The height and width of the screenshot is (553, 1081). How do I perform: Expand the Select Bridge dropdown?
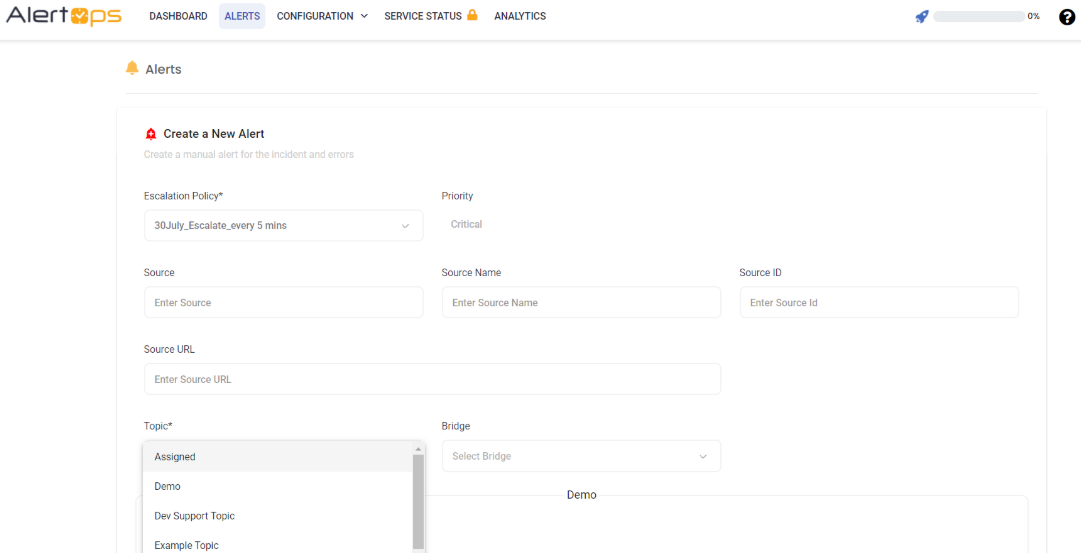(x=581, y=456)
